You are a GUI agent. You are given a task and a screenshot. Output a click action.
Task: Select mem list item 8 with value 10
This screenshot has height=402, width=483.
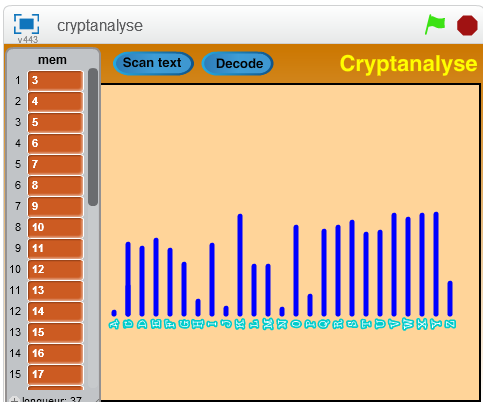[x=55, y=227]
